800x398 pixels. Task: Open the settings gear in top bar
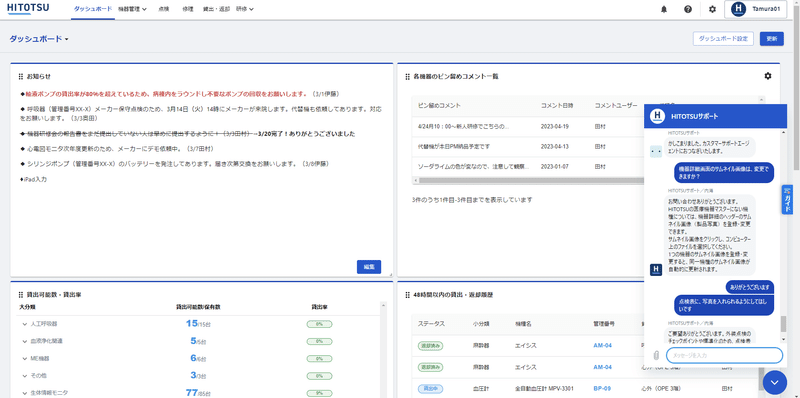coord(712,9)
